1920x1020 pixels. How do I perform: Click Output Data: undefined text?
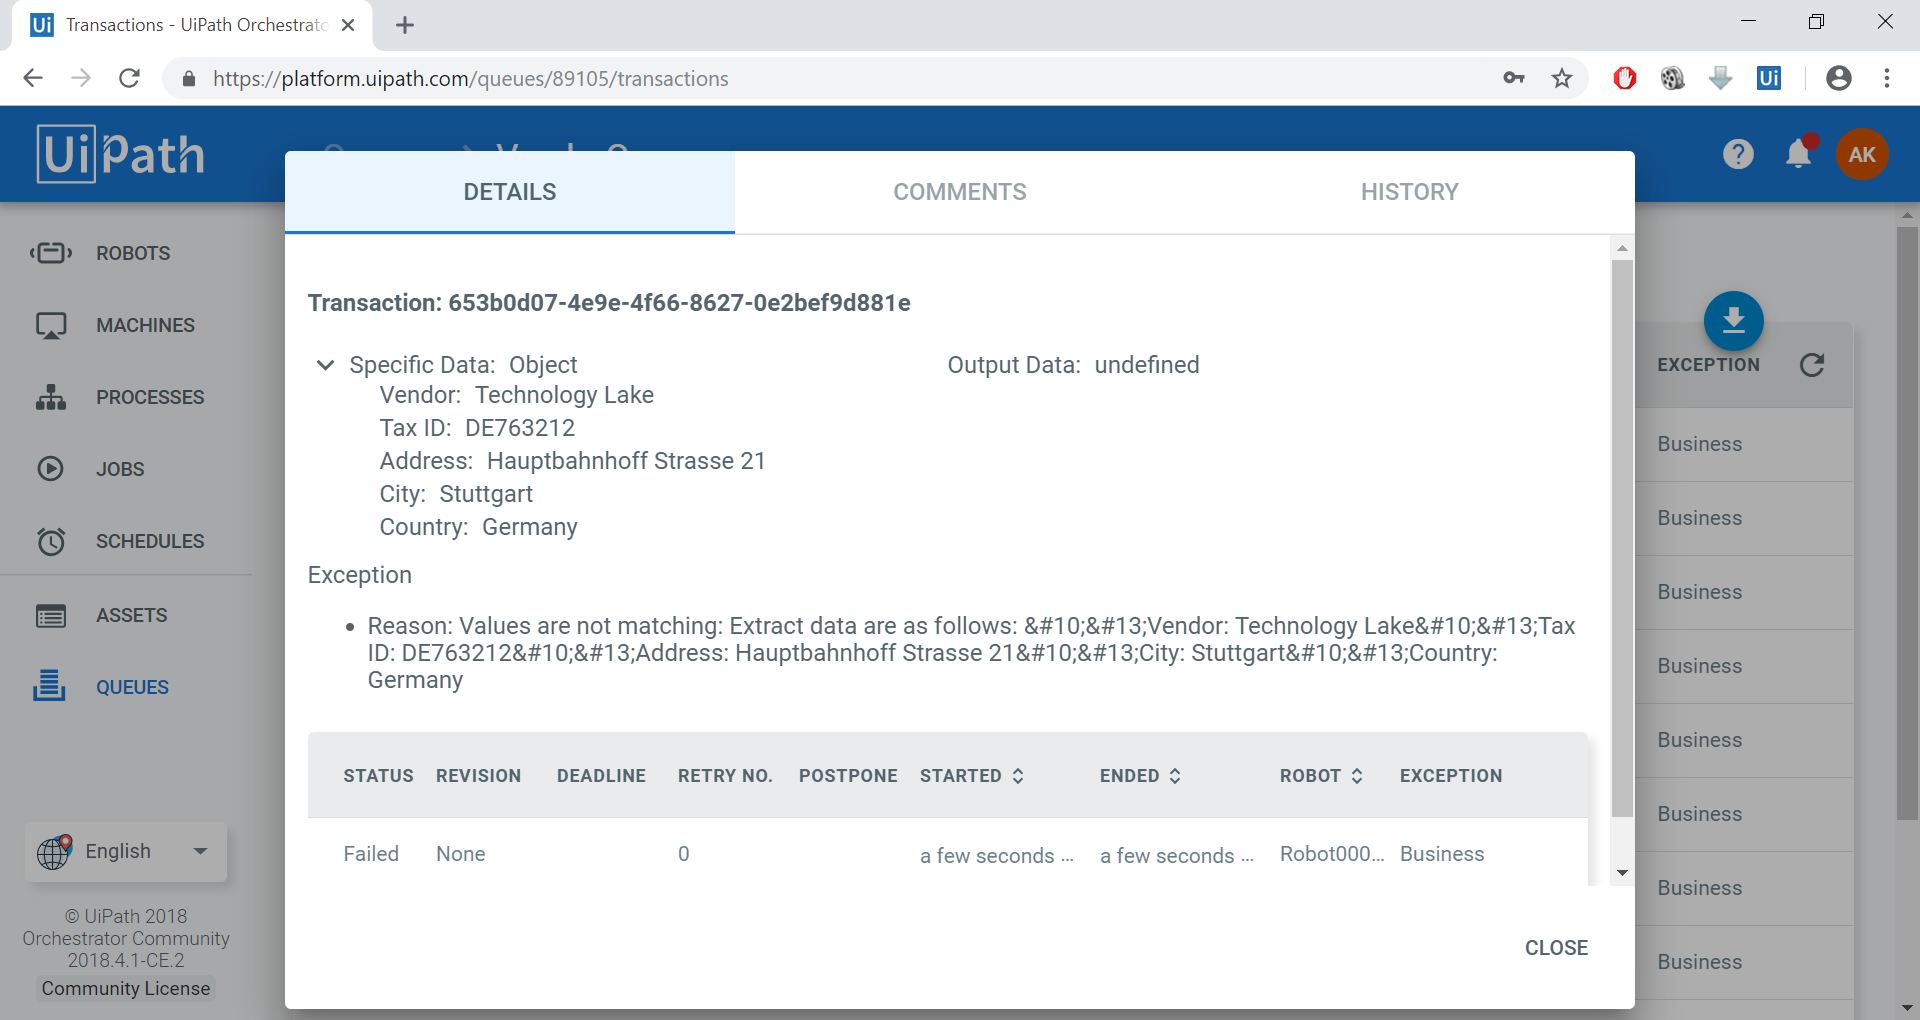1073,365
